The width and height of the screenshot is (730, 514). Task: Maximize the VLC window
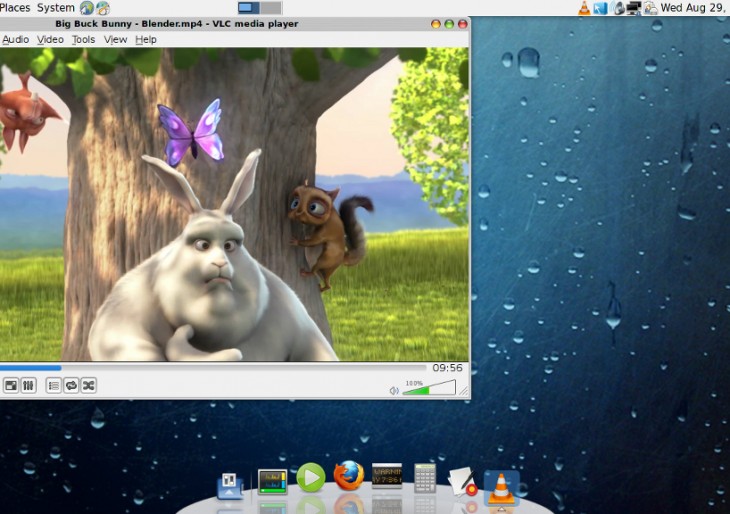point(449,24)
